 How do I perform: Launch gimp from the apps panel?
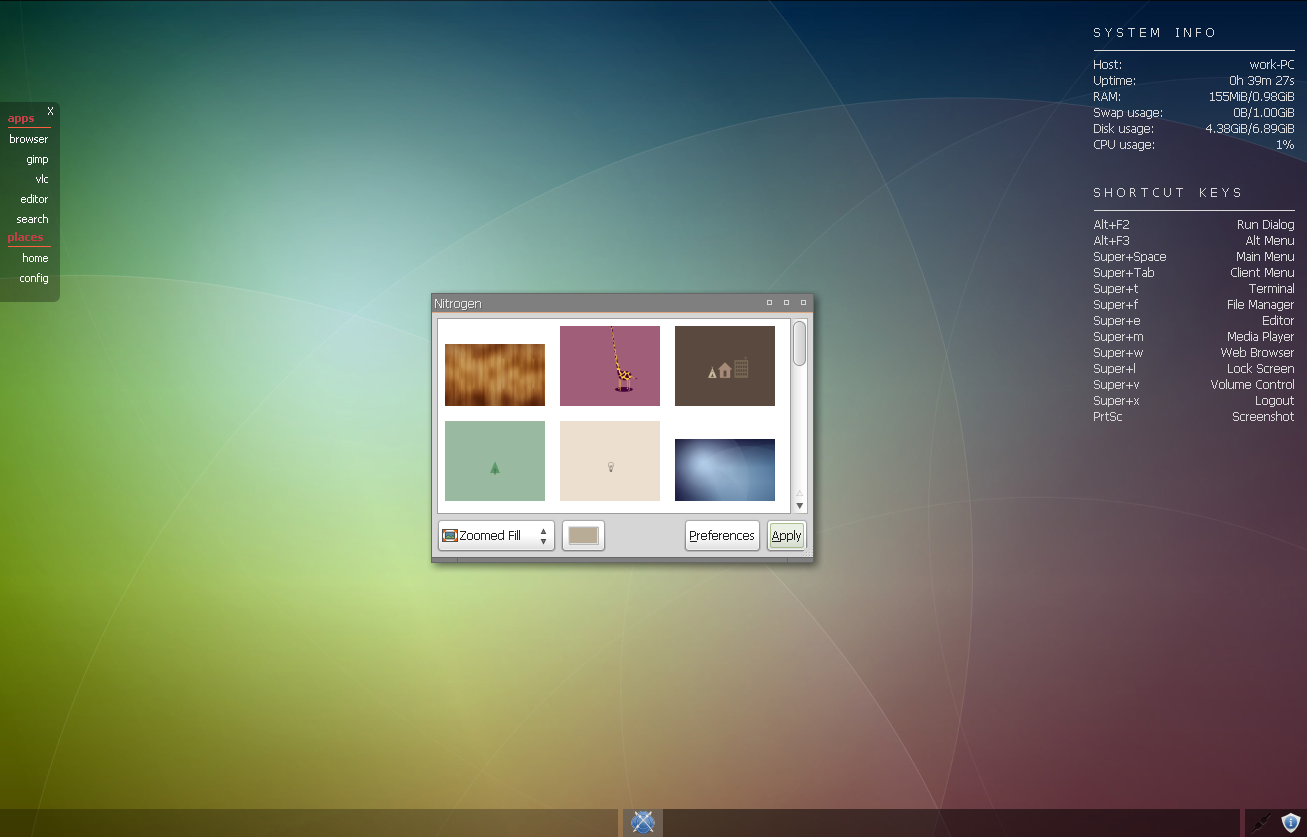37,159
